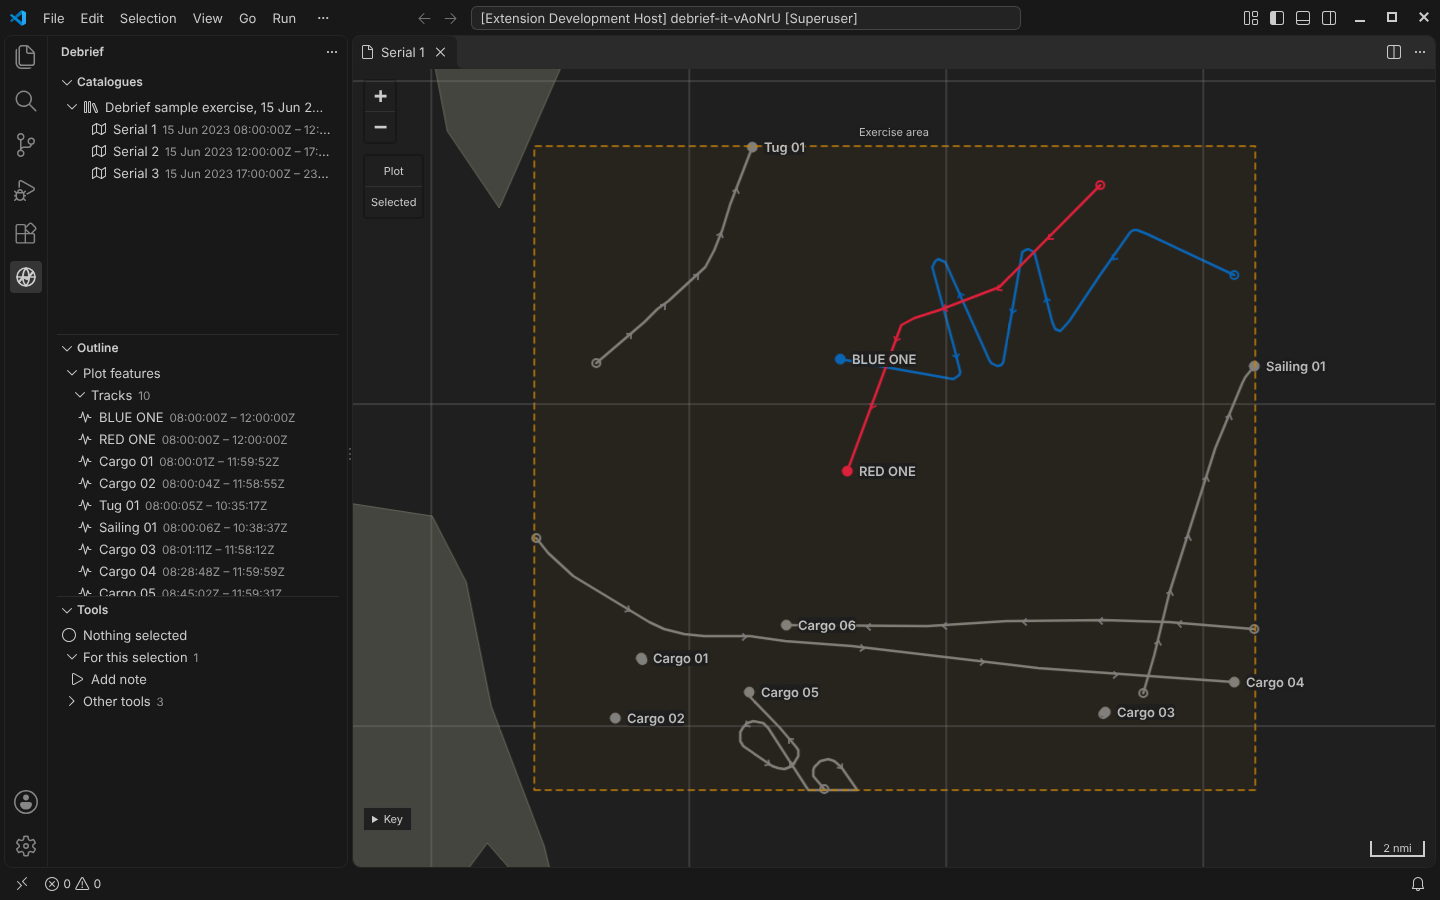Close the Serial 1 tab
Viewport: 1440px width, 900px height.
pos(440,52)
